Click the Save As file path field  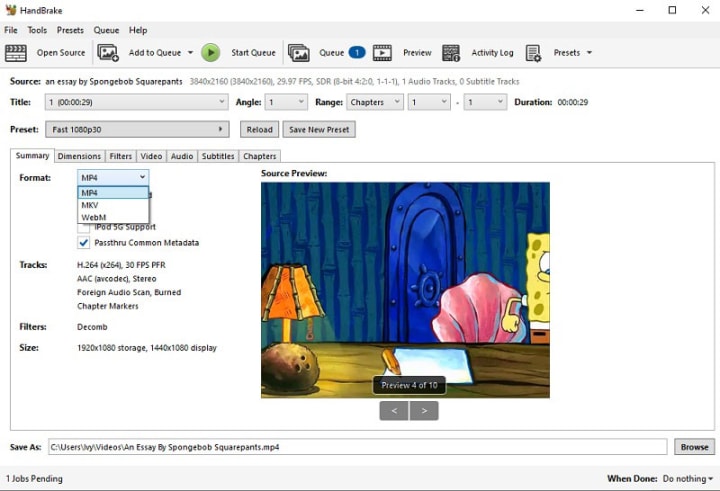[357, 447]
